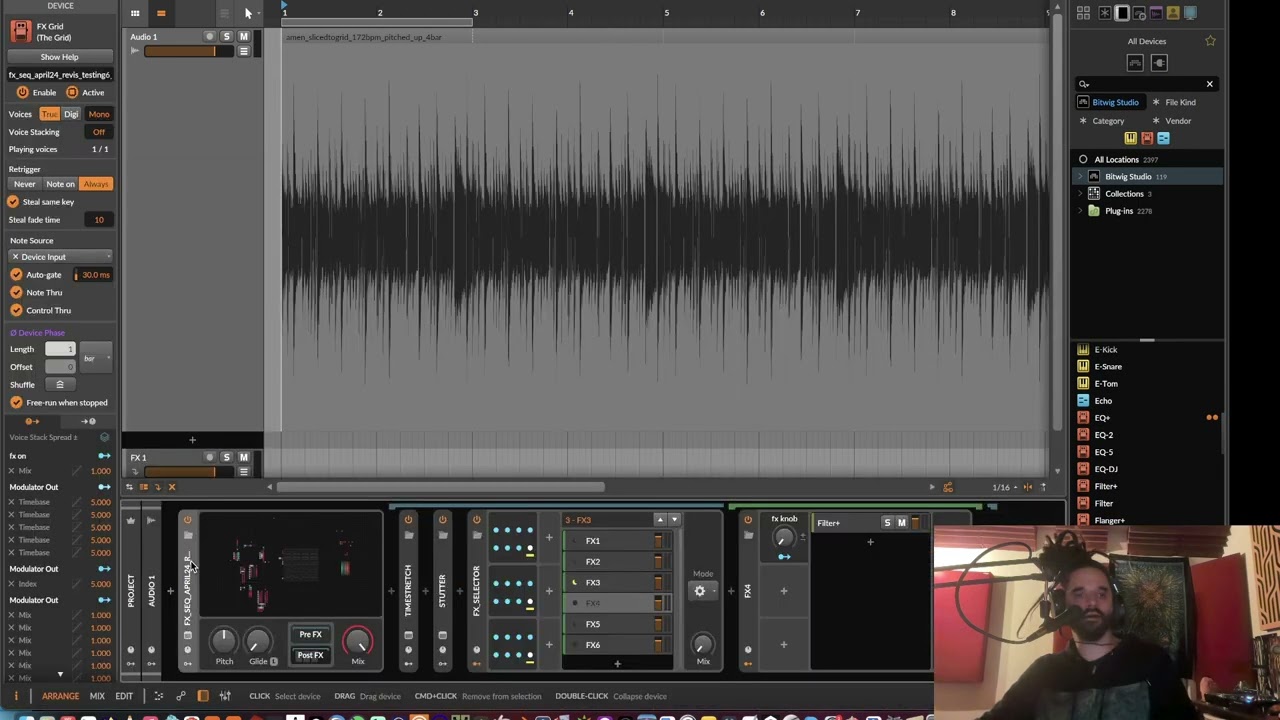This screenshot has height=720, width=1280.
Task: Click Steal fade time value 10
Action: 99,220
